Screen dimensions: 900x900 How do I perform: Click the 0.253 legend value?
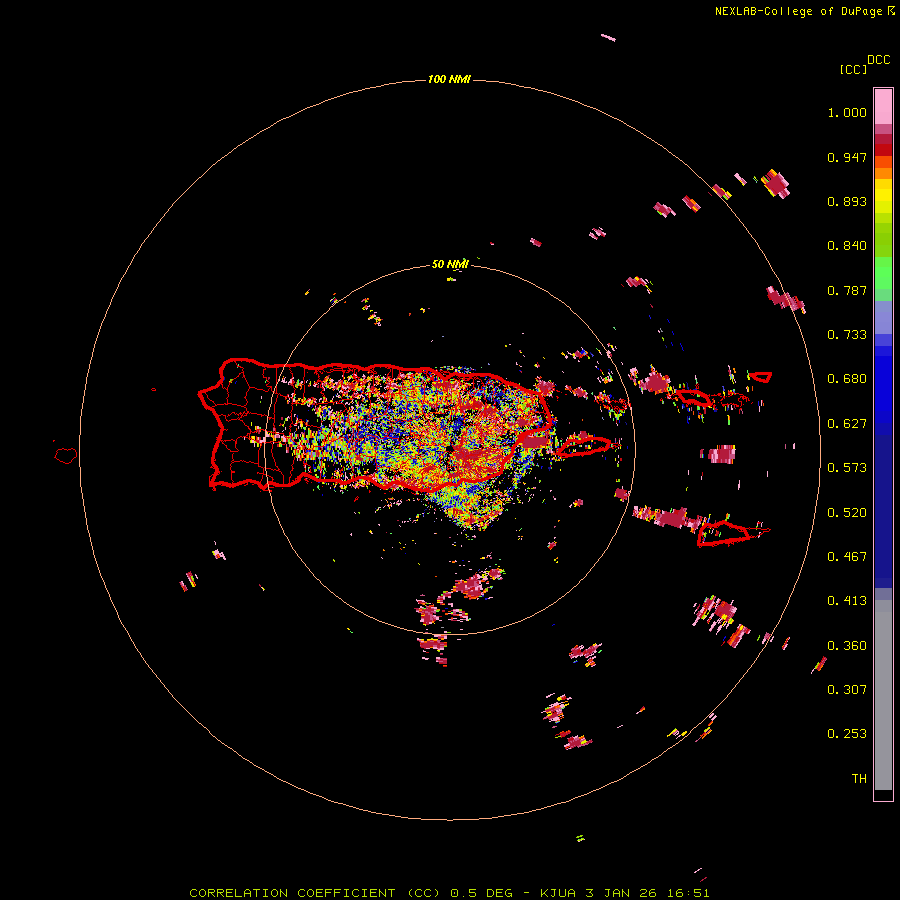847,734
